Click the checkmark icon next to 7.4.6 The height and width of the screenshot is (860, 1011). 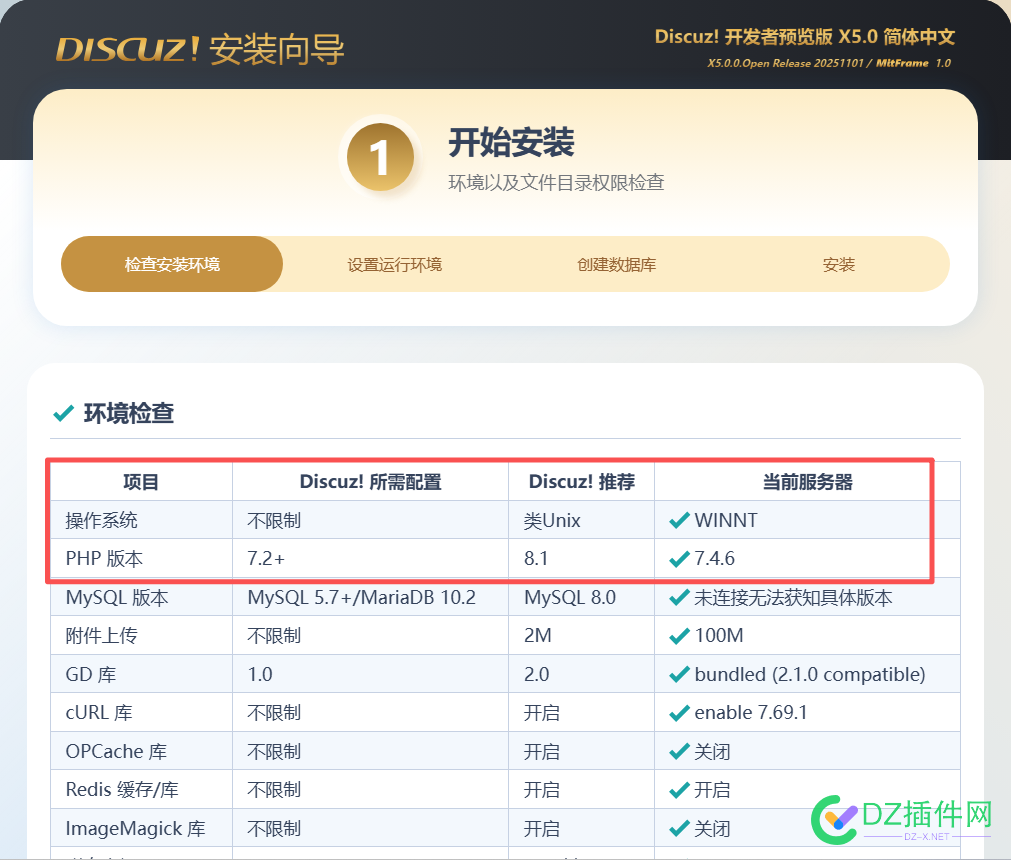[679, 558]
